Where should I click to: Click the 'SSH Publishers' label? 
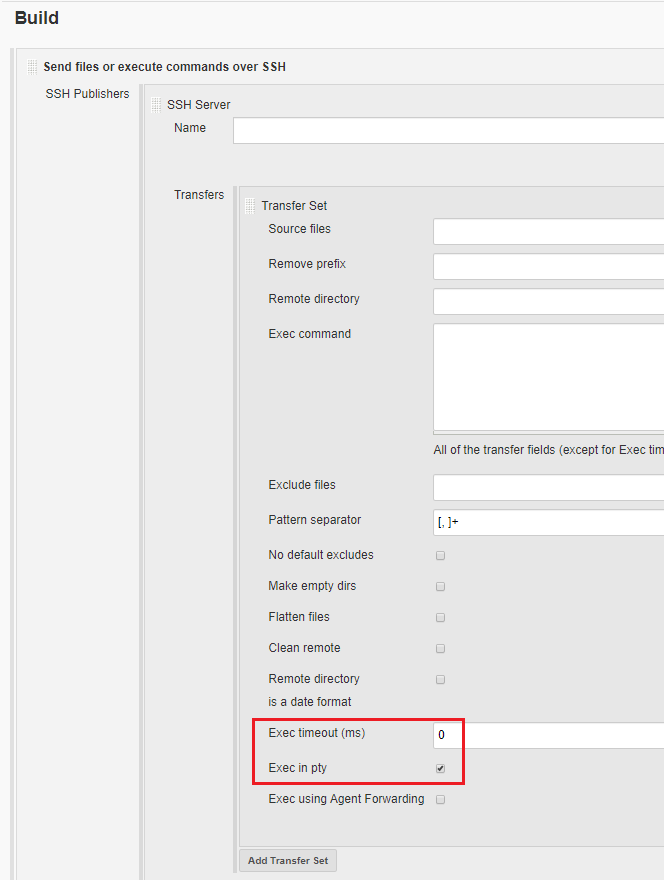coord(87,94)
